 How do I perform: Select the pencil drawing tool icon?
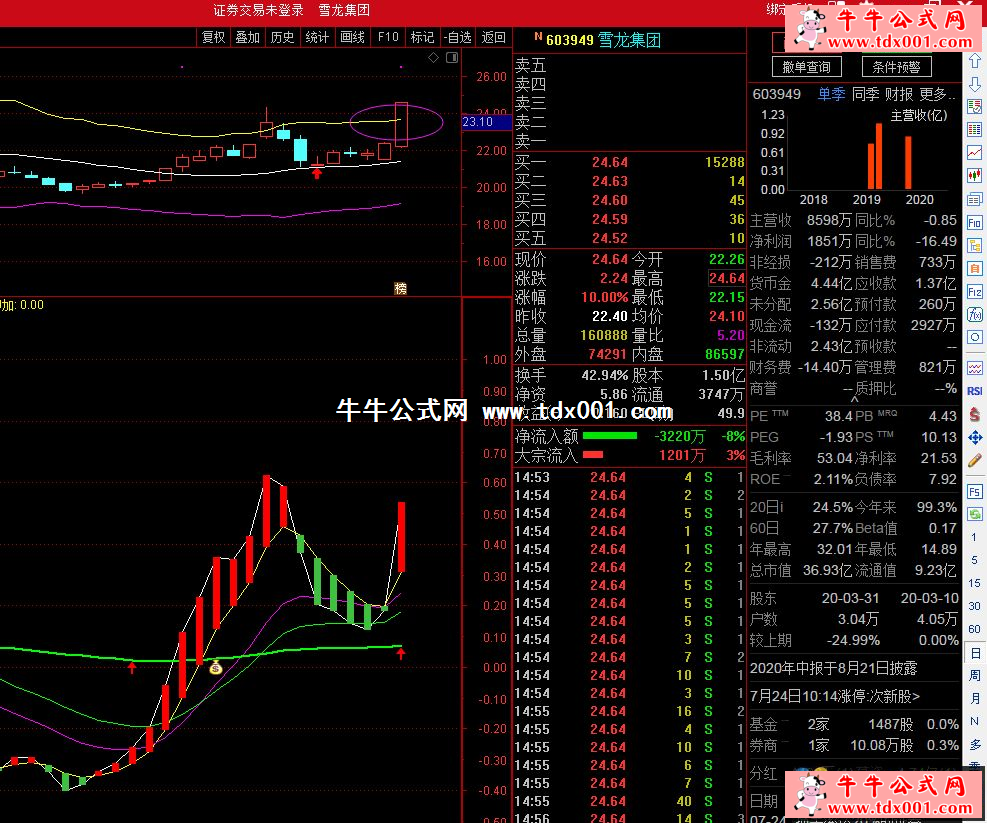pos(974,460)
